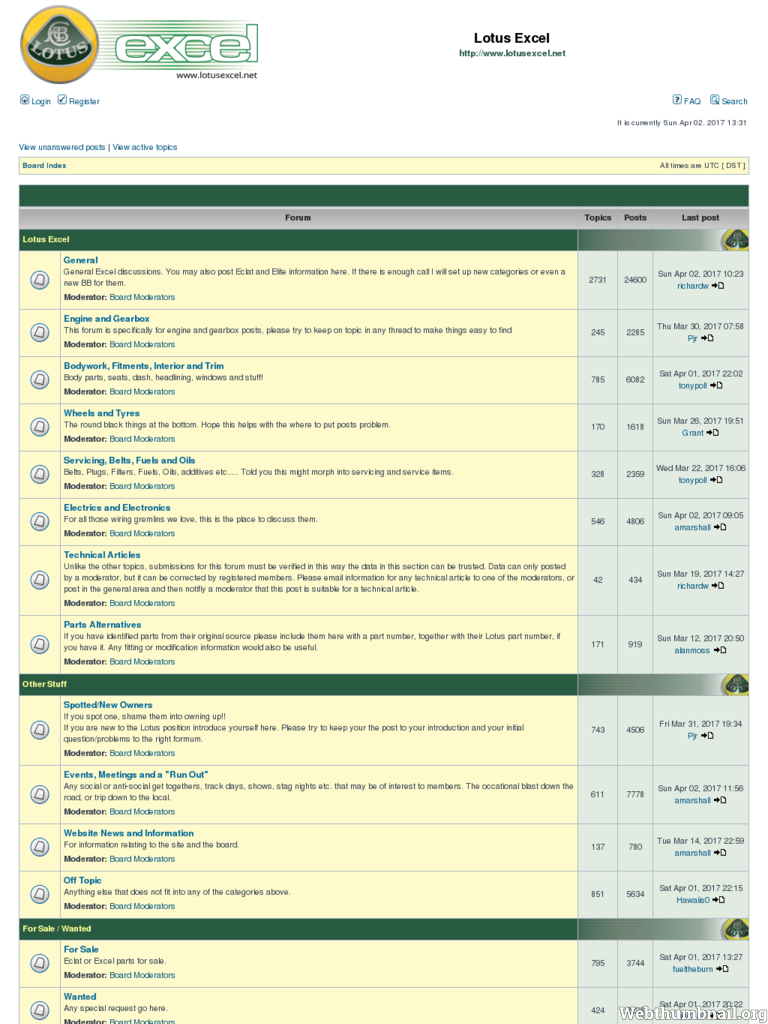Open the General forum
This screenshot has width=768, height=1024.
point(80,260)
